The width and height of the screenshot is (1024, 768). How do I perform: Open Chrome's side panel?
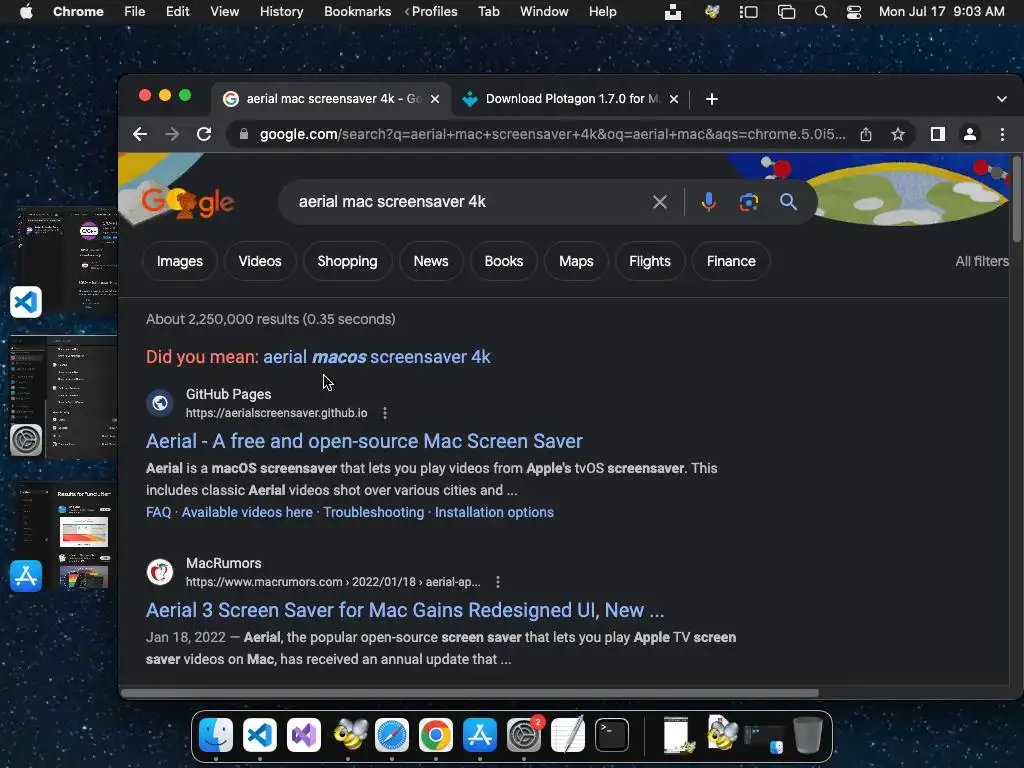938,135
